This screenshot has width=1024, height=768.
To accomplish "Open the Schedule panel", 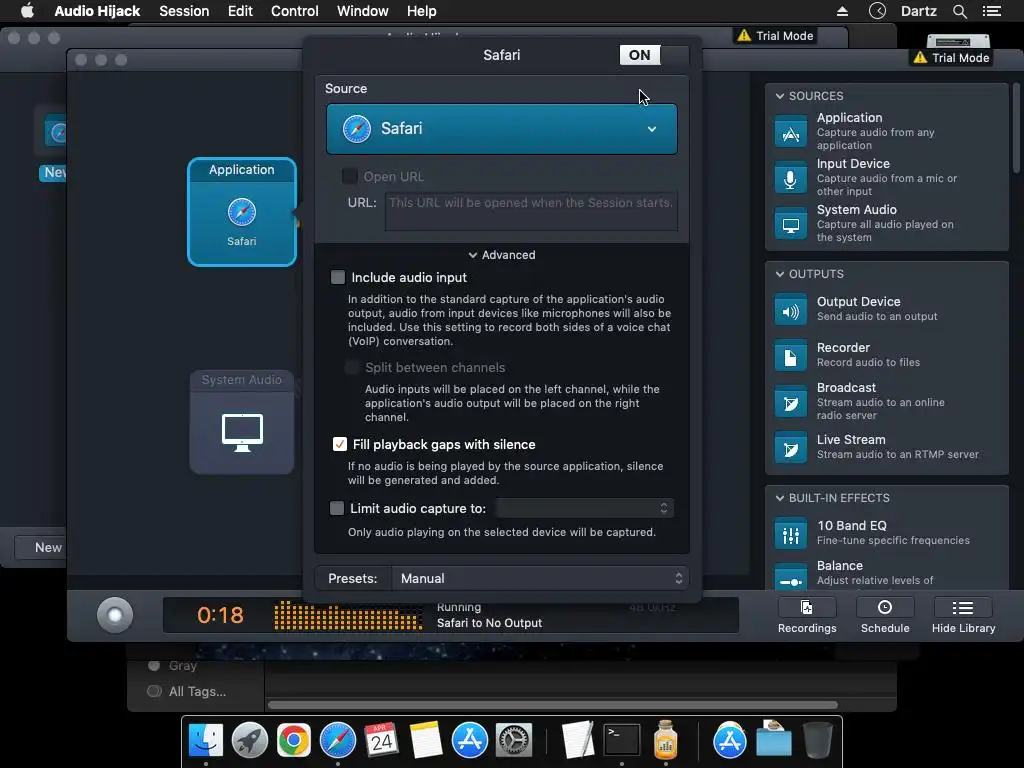I will click(885, 616).
